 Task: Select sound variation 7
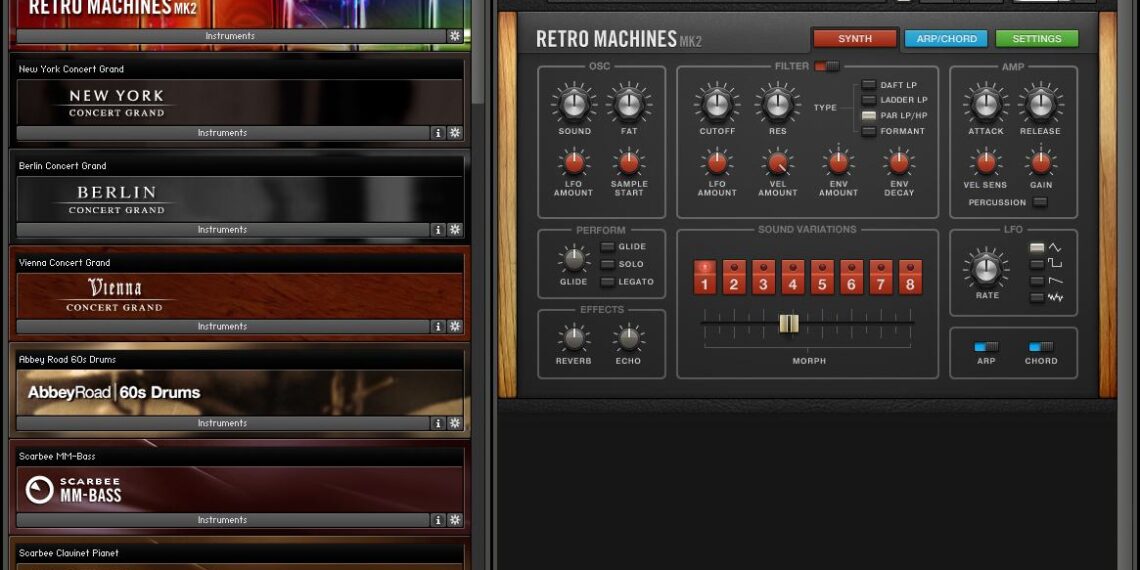(880, 277)
